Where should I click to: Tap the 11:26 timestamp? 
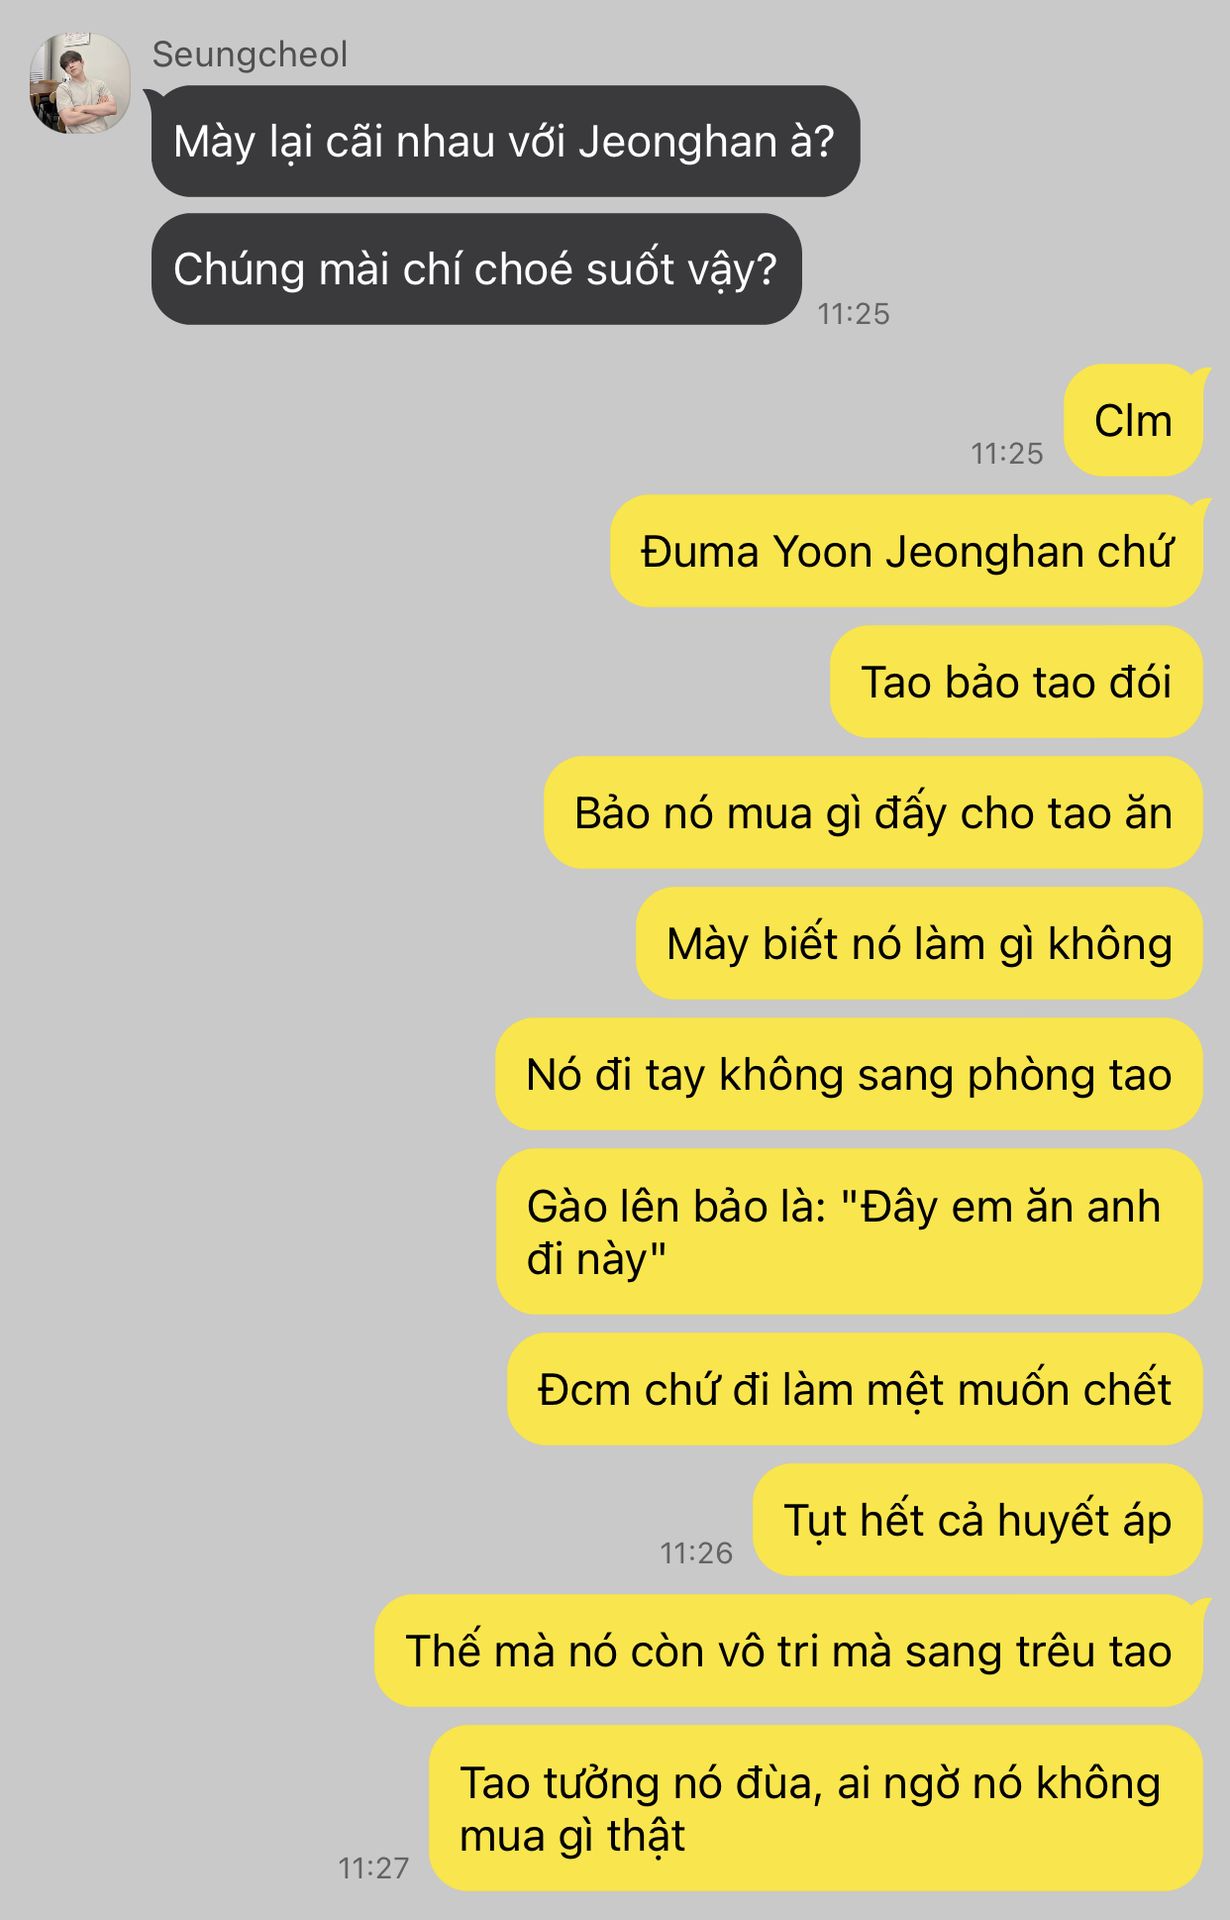tap(696, 1553)
